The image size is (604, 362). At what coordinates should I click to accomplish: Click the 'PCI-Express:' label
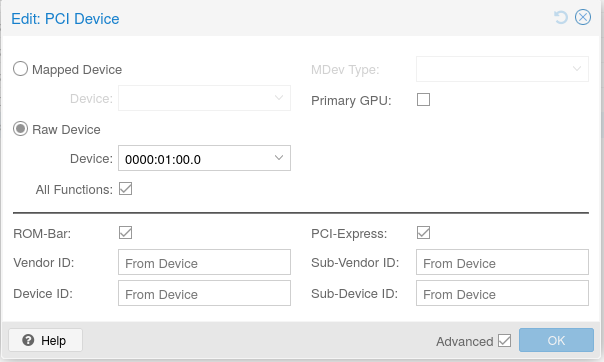(349, 234)
